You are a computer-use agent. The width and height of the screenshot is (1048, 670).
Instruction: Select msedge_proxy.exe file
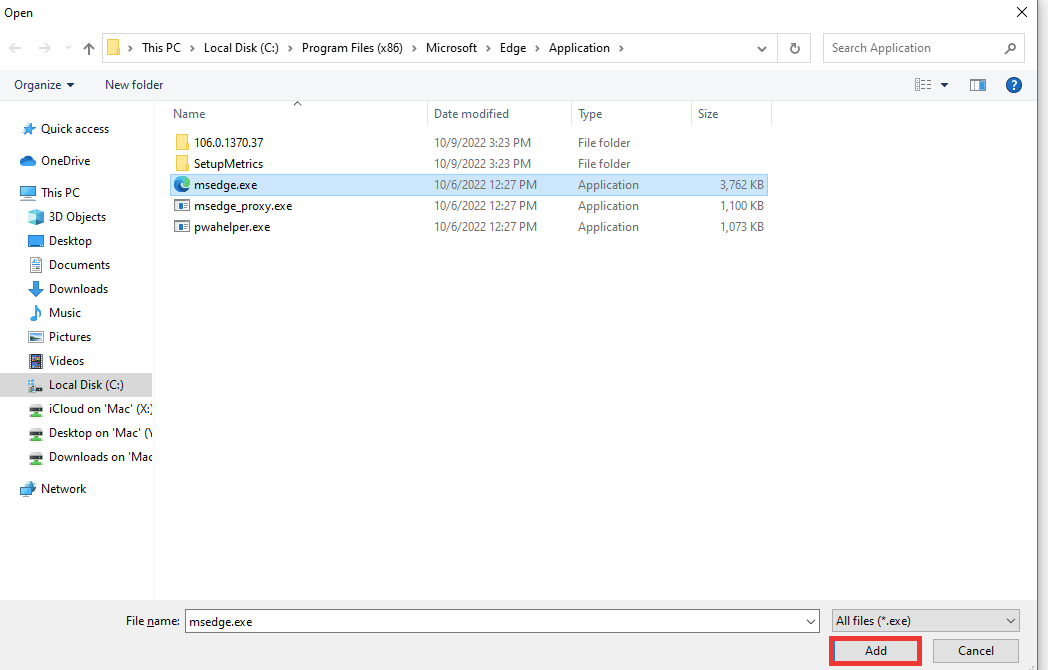(x=243, y=206)
